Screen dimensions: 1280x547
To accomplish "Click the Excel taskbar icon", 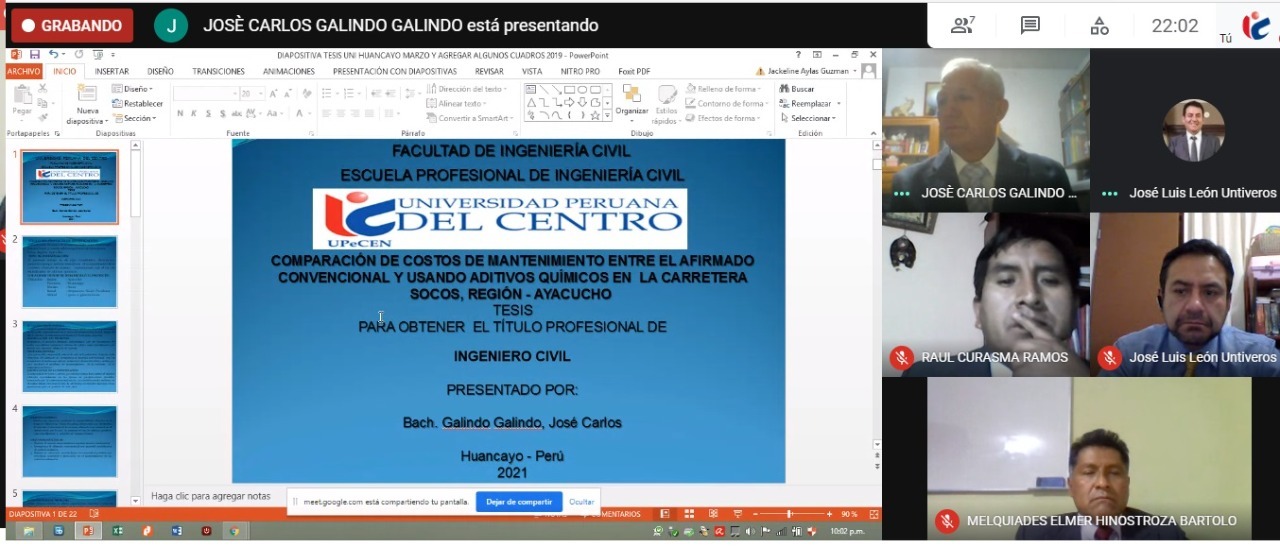I will click(117, 531).
